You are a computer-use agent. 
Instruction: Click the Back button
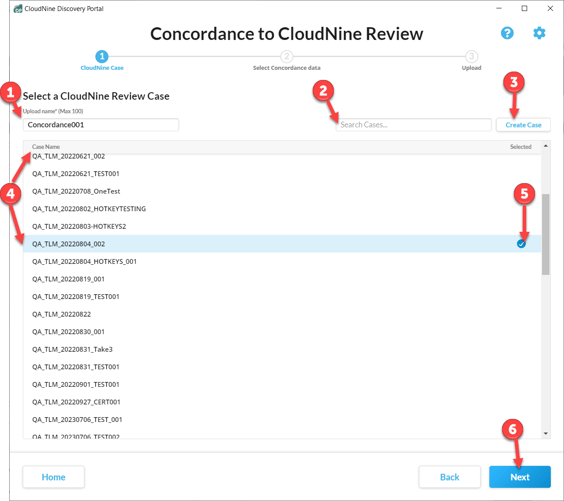coord(450,477)
